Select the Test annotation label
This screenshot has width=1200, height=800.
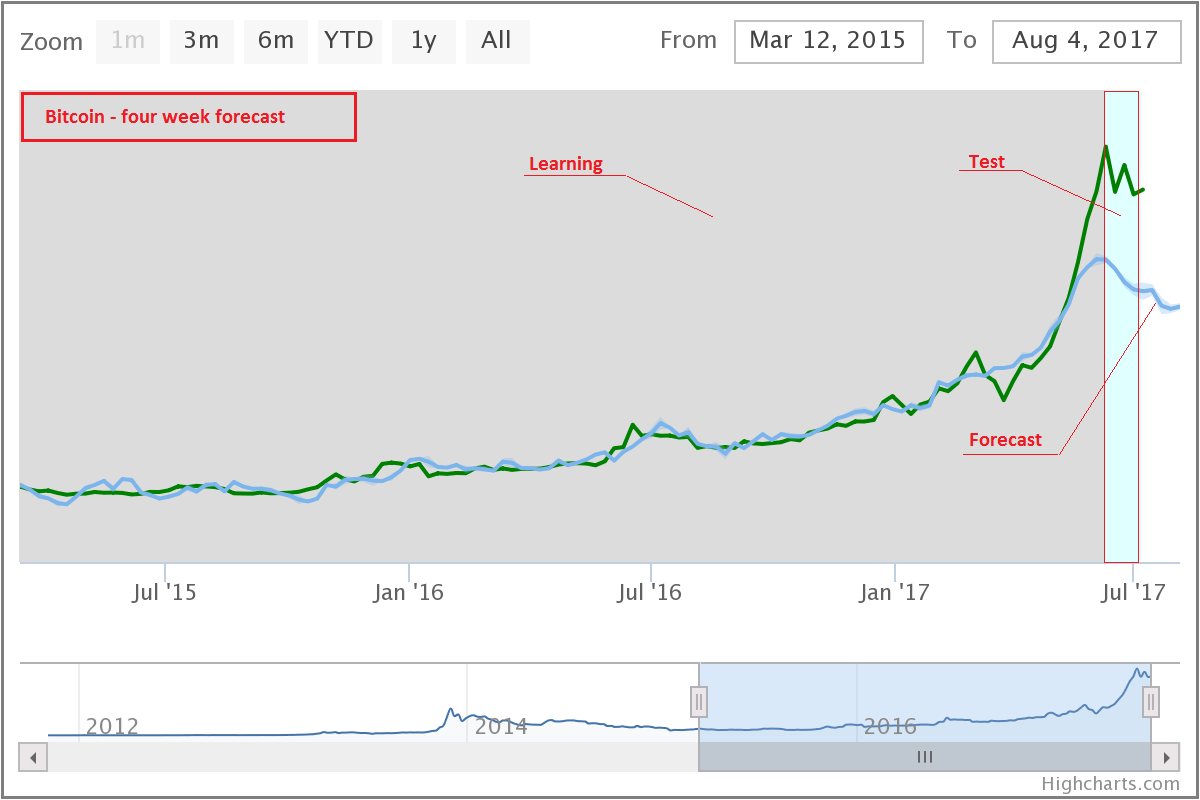pyautogui.click(x=986, y=161)
